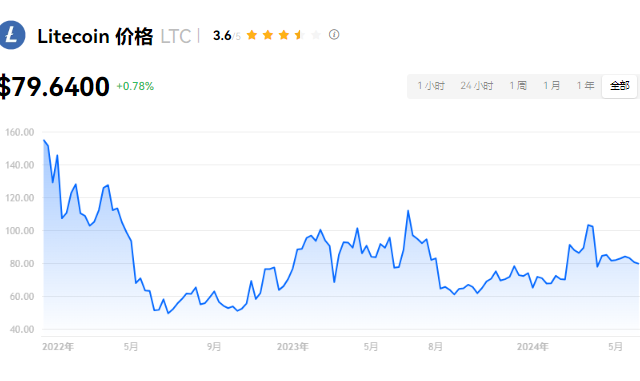Select the 全部 range tab
This screenshot has height=381, width=640.
620,86
